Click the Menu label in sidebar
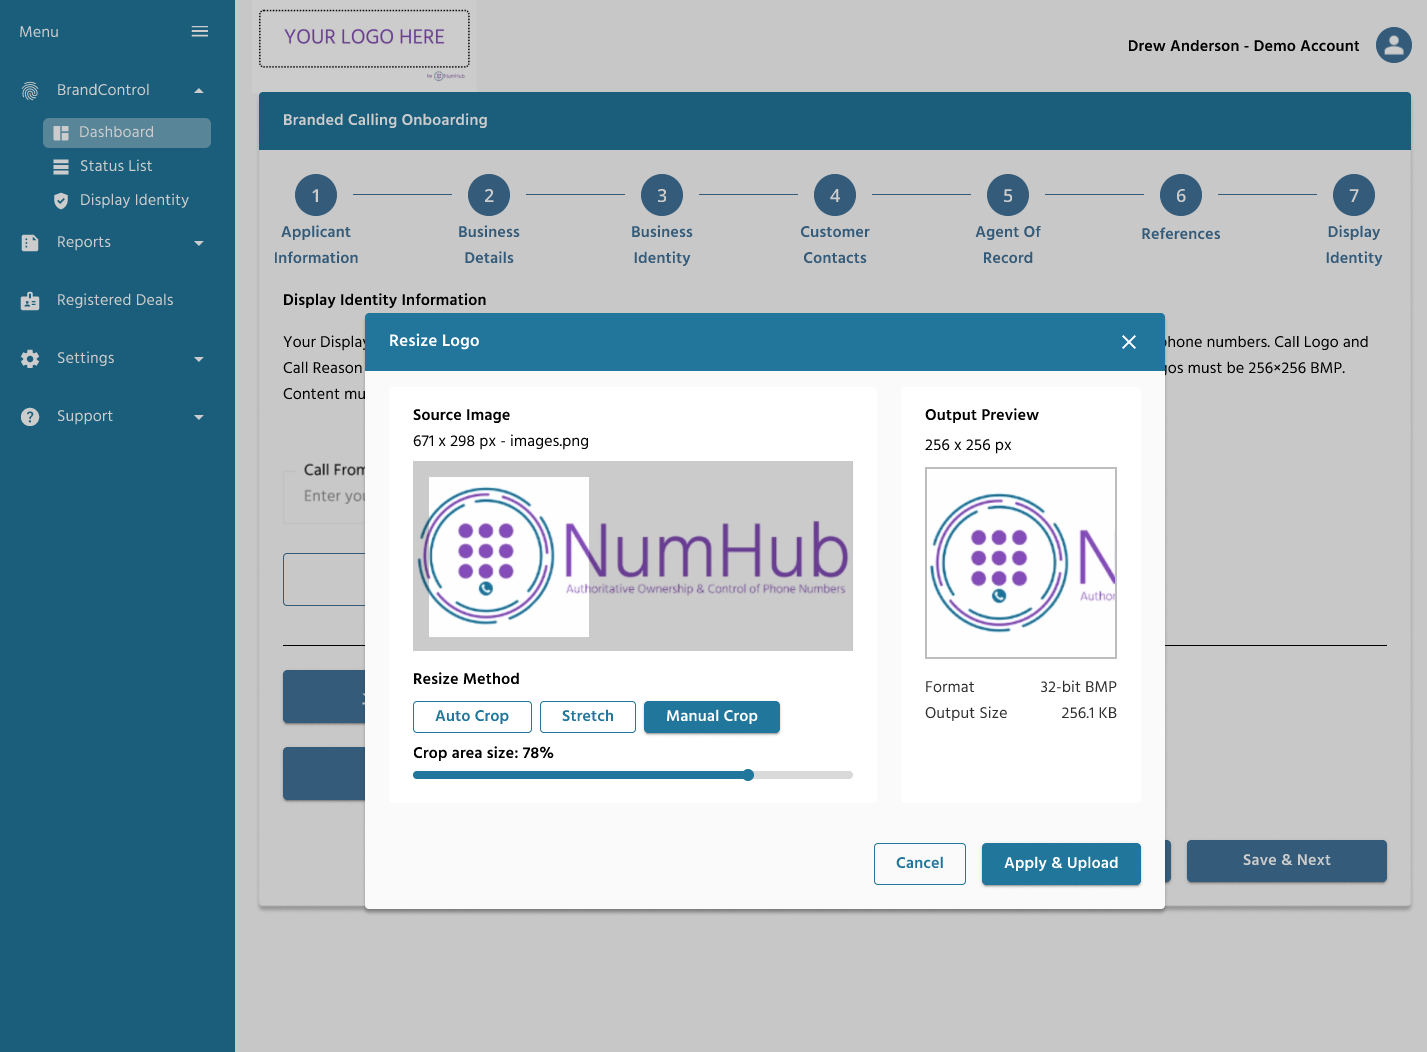 pos(39,32)
